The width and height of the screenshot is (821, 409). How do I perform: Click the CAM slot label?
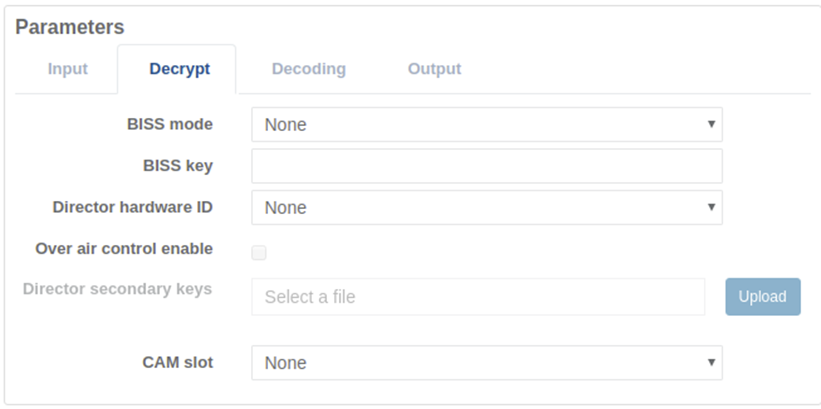point(178,362)
